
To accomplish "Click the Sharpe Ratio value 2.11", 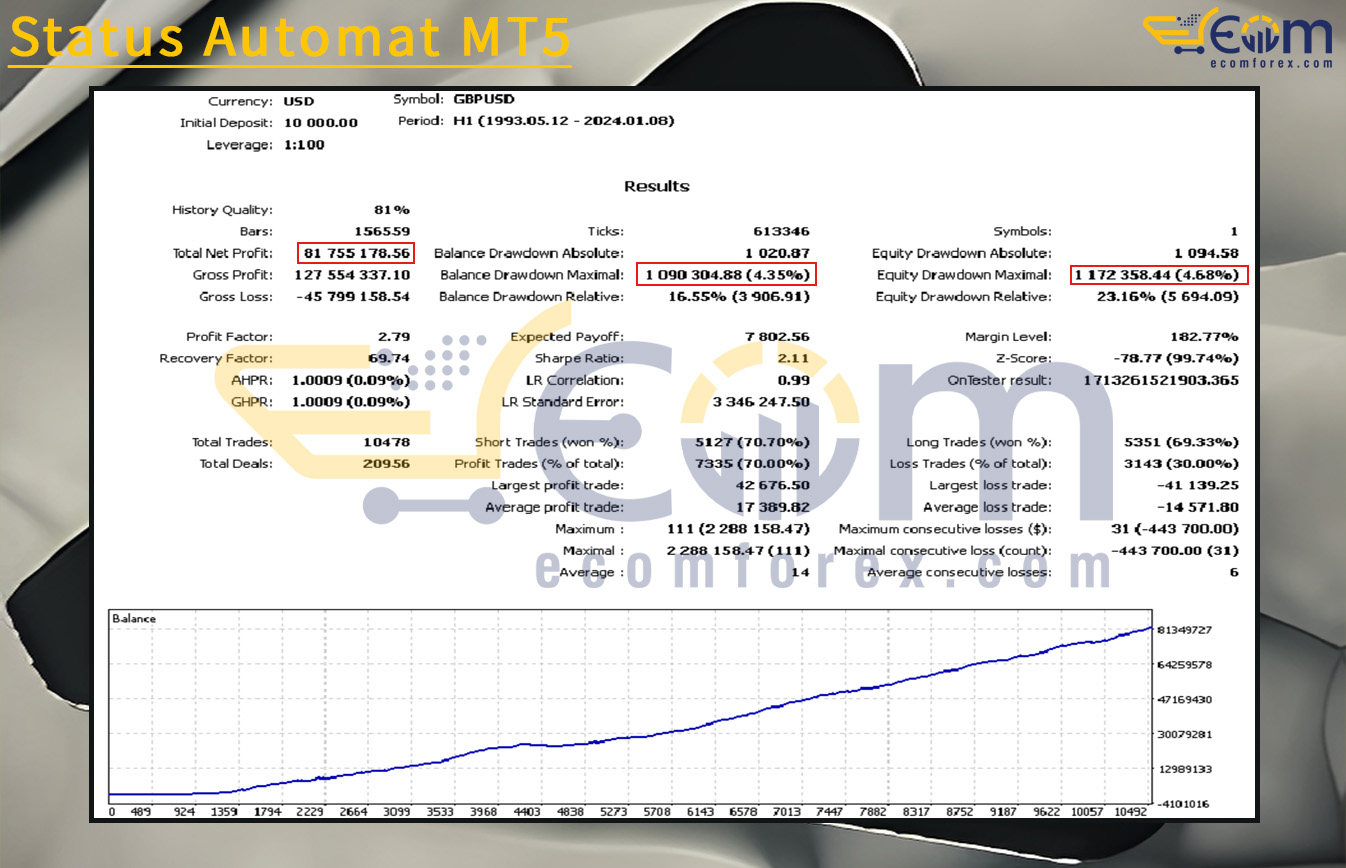I will tap(793, 359).
